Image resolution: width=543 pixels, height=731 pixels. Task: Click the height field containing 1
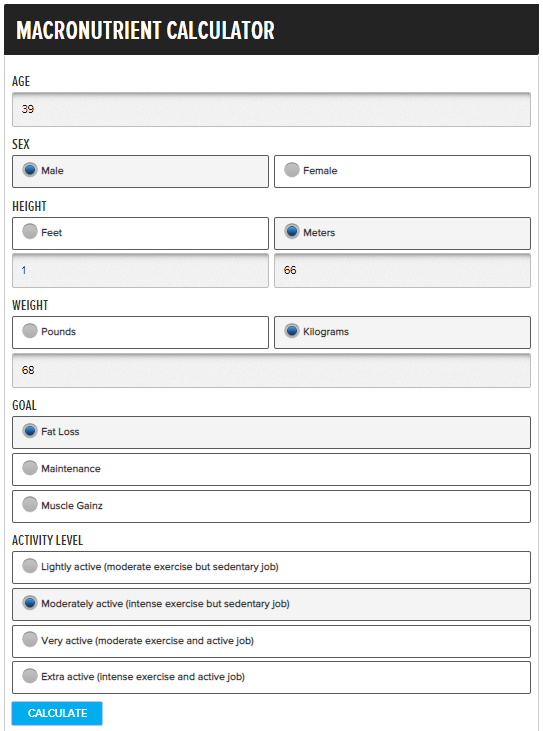point(140,270)
